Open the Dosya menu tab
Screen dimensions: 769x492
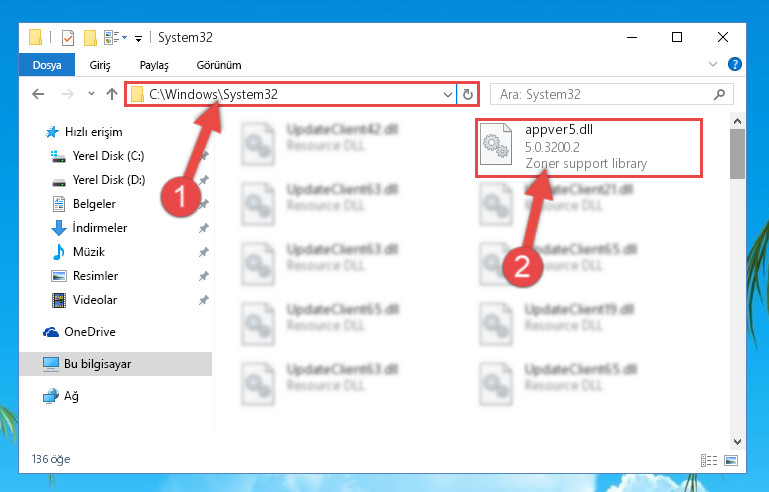47,65
